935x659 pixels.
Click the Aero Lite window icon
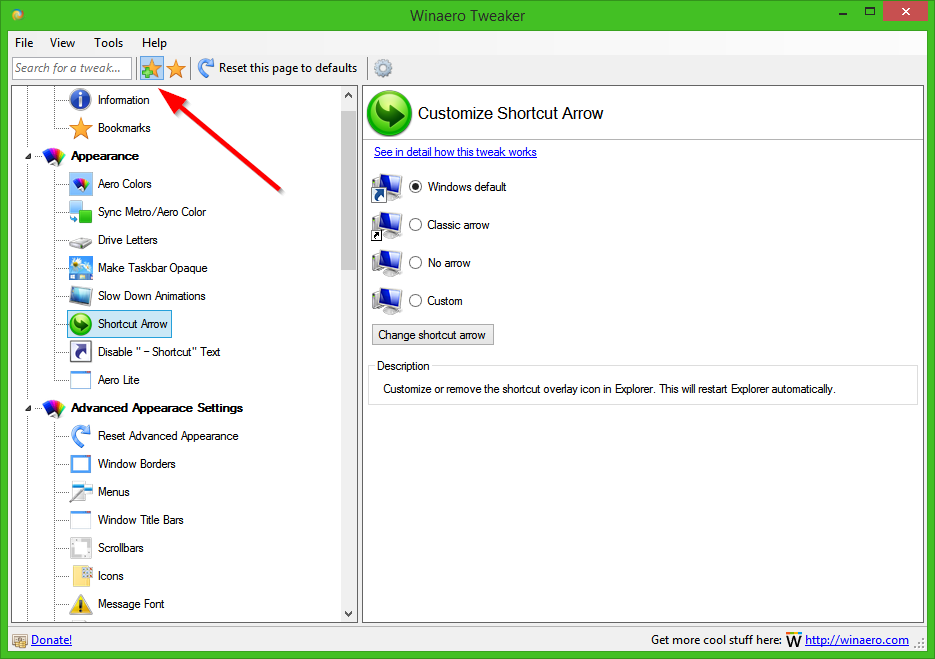coord(81,379)
